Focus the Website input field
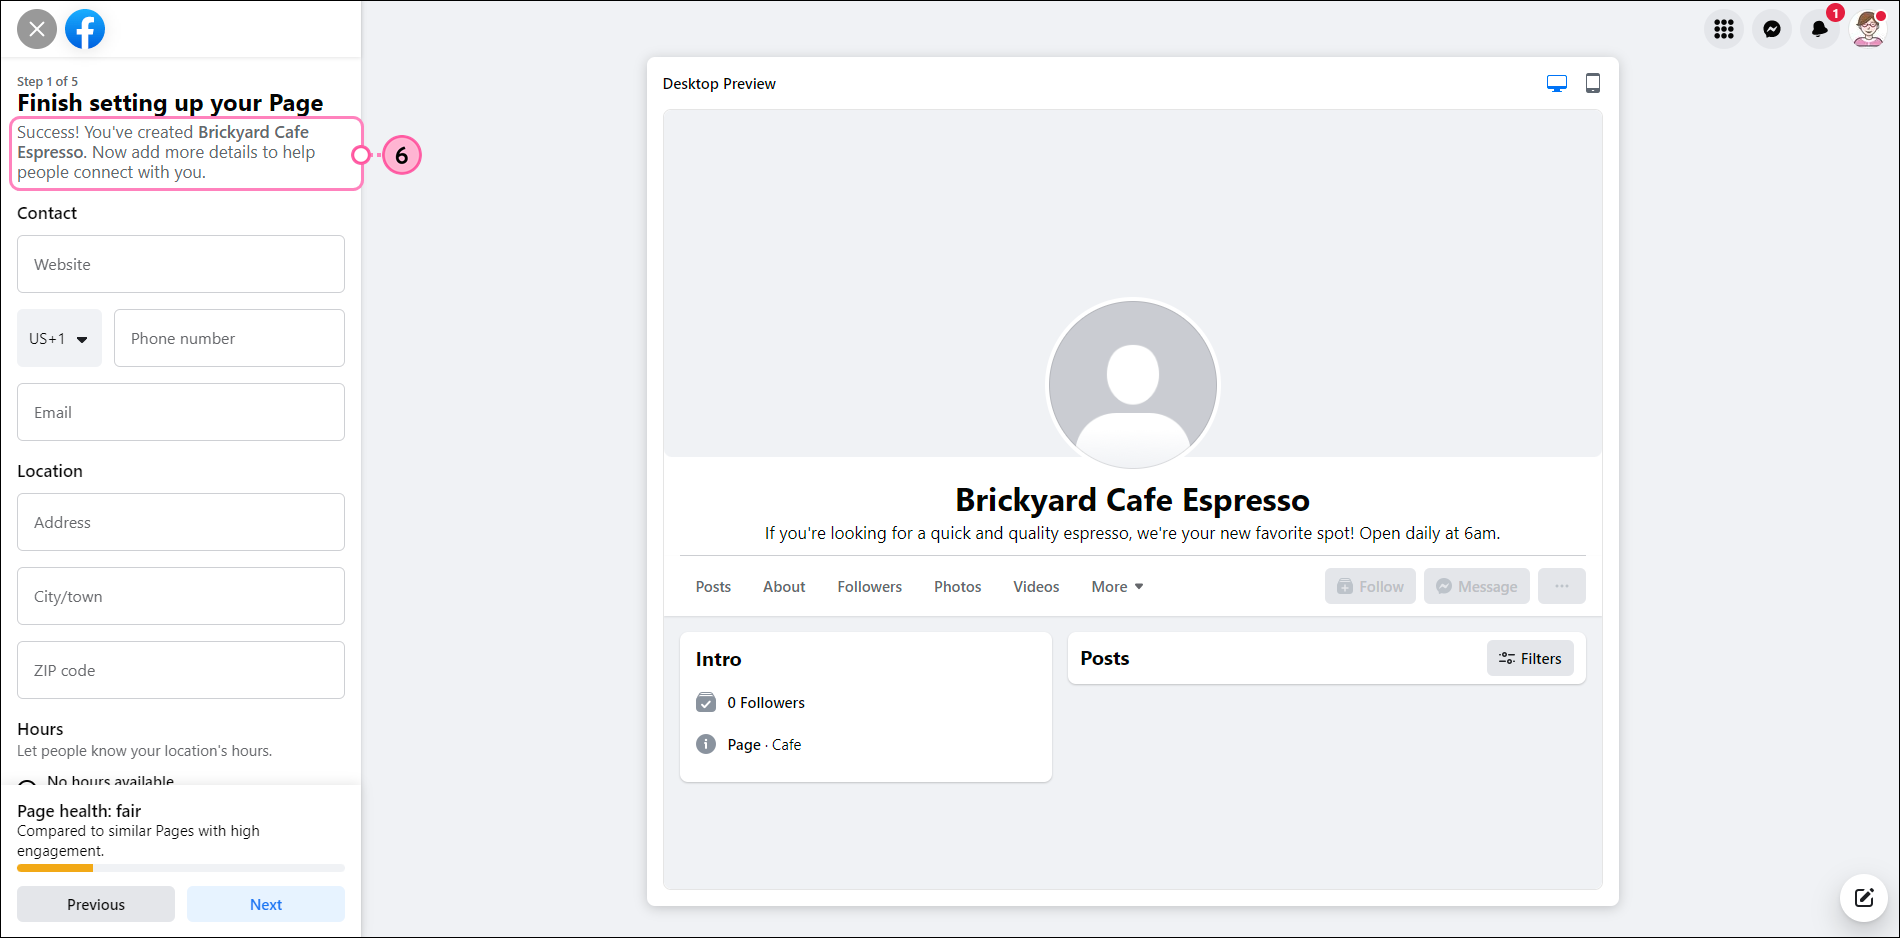The height and width of the screenshot is (938, 1900). 181,264
